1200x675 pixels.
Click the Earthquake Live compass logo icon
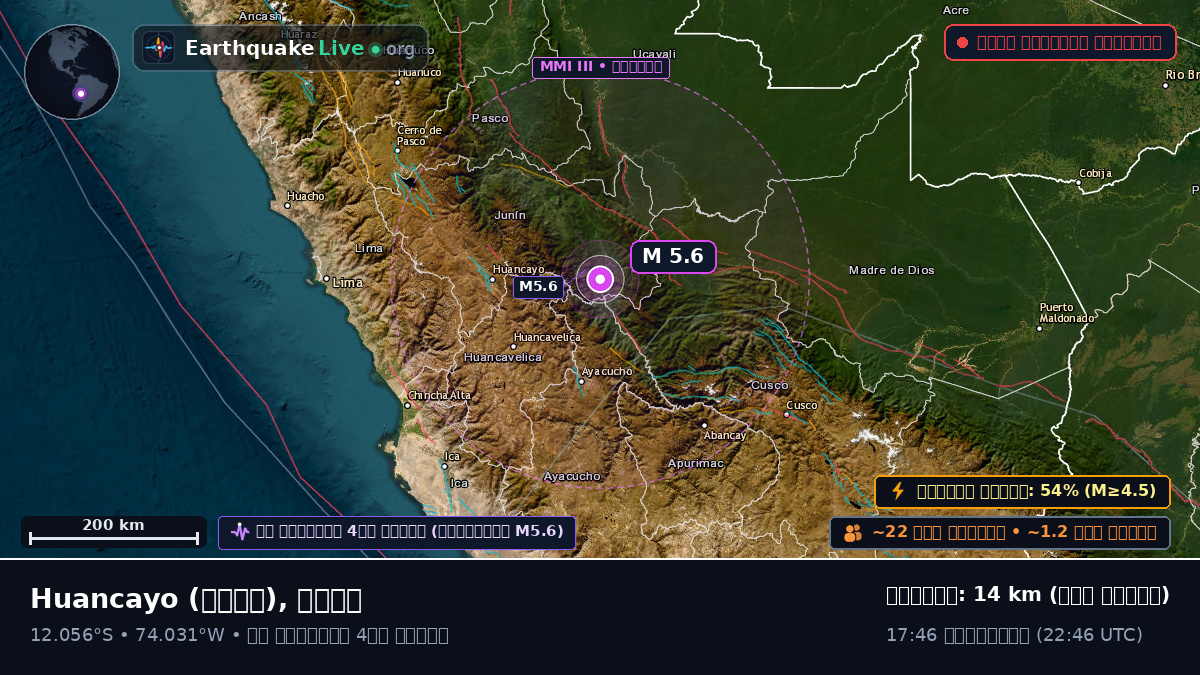pyautogui.click(x=159, y=48)
